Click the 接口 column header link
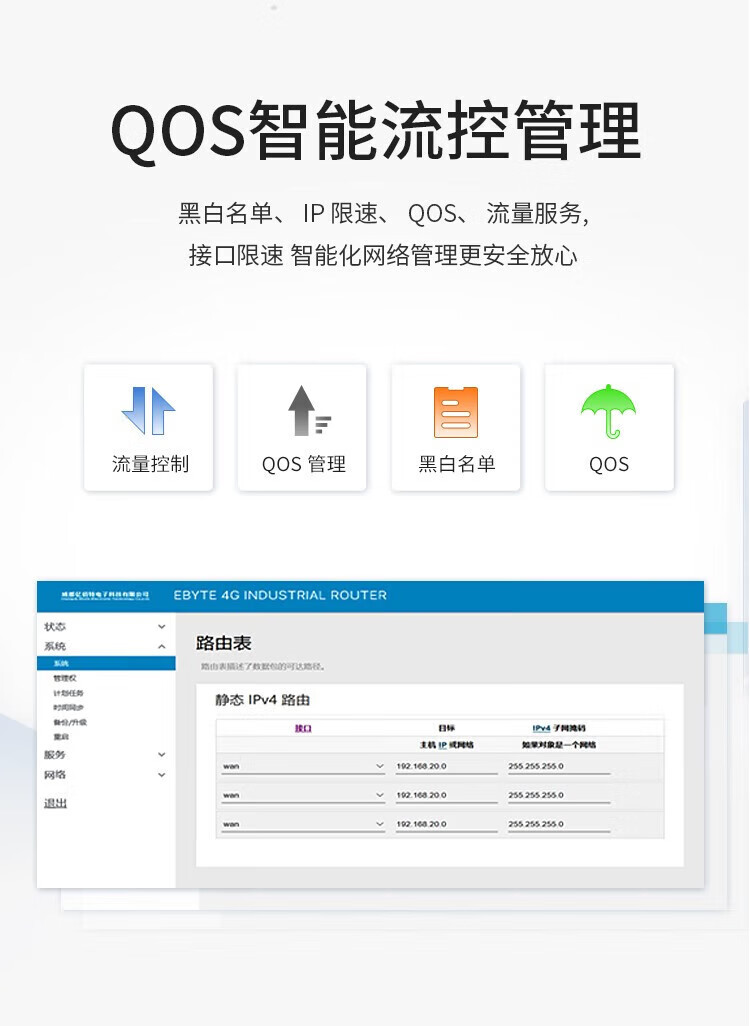The image size is (750, 1026). 302,728
